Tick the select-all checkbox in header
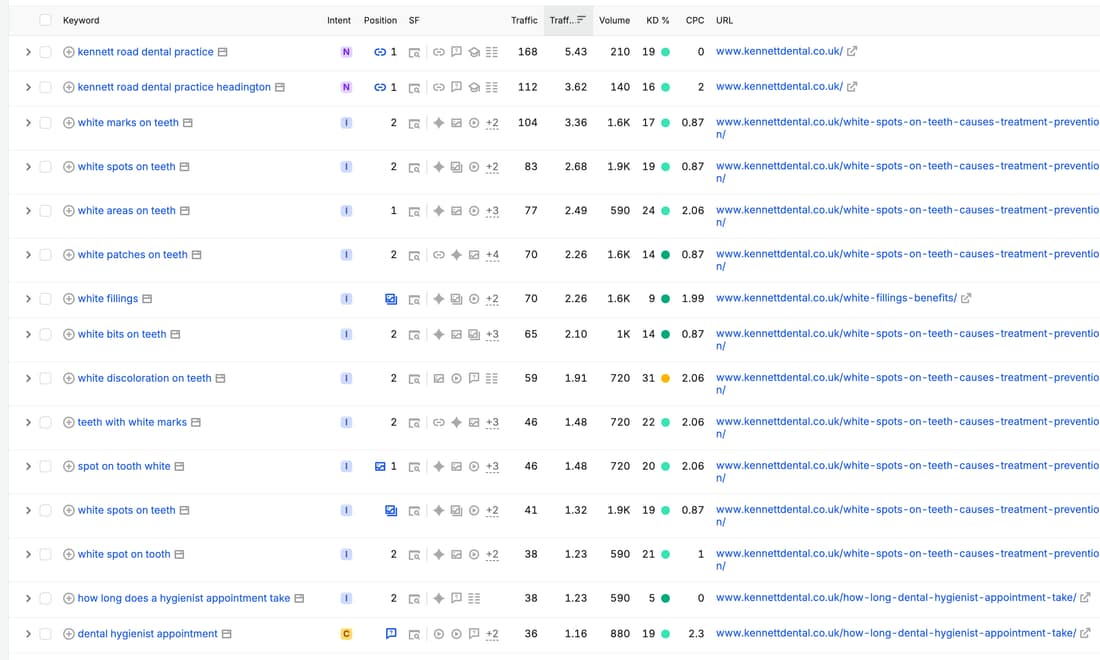The height and width of the screenshot is (660, 1100). 46,20
